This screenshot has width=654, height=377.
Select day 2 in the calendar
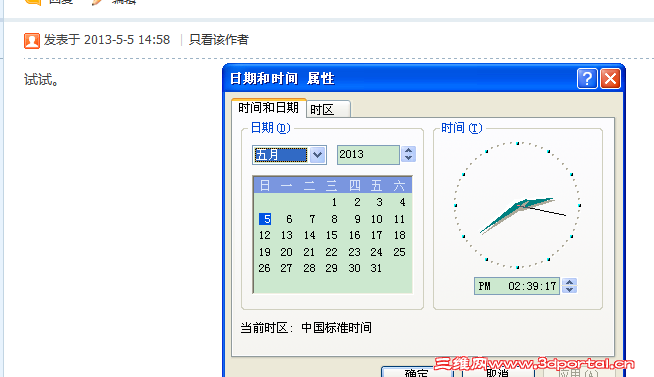click(x=357, y=202)
